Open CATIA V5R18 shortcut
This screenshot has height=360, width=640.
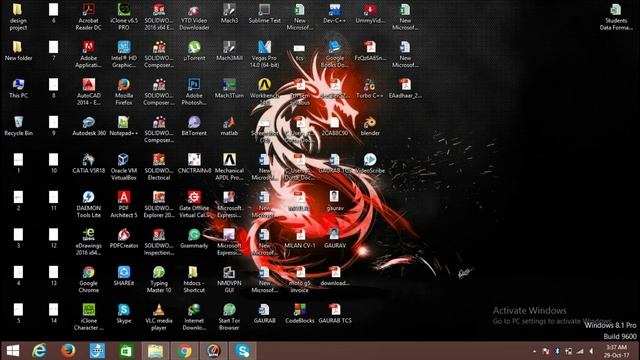tap(89, 163)
